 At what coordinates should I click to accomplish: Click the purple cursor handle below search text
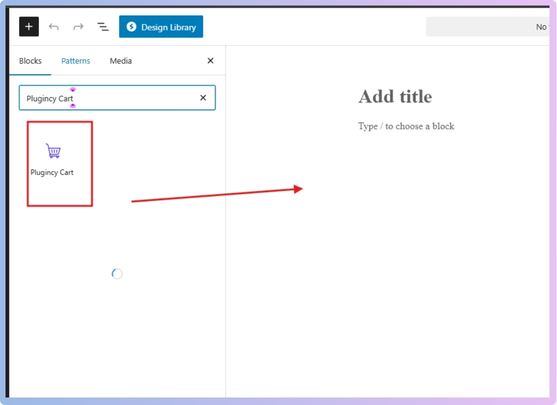[73, 106]
